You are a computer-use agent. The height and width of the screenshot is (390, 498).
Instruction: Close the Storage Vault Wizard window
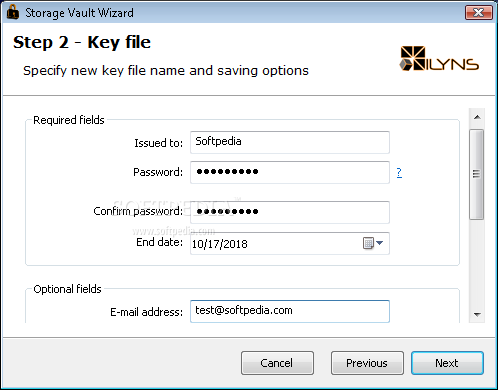click(x=479, y=13)
